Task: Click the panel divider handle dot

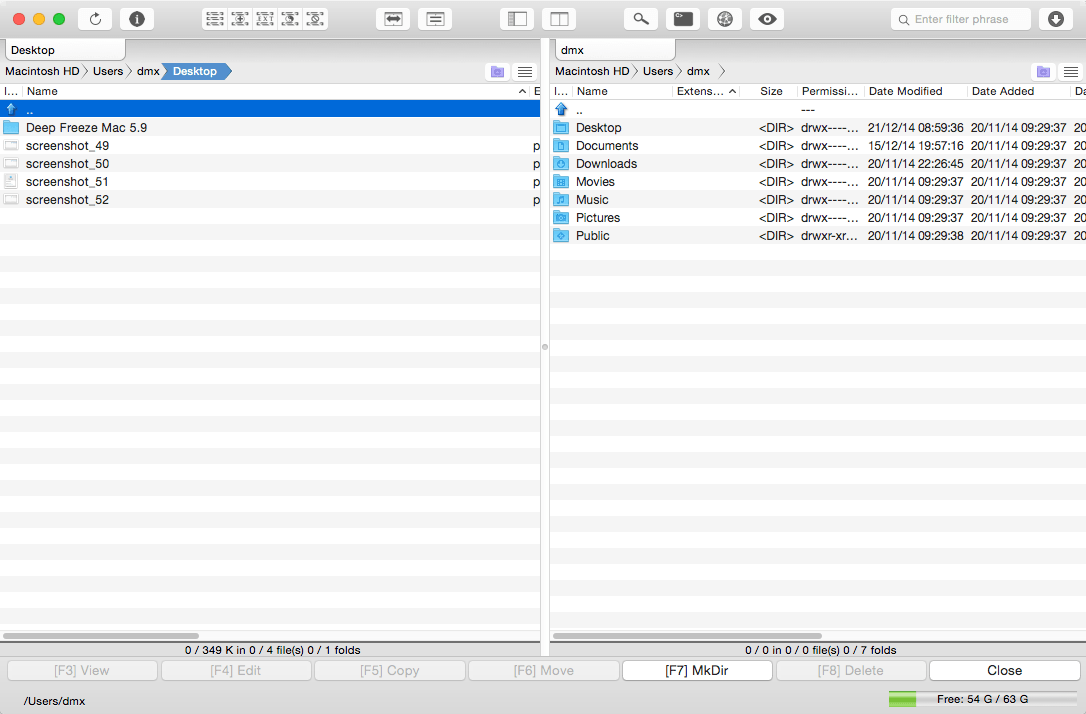Action: coord(545,347)
